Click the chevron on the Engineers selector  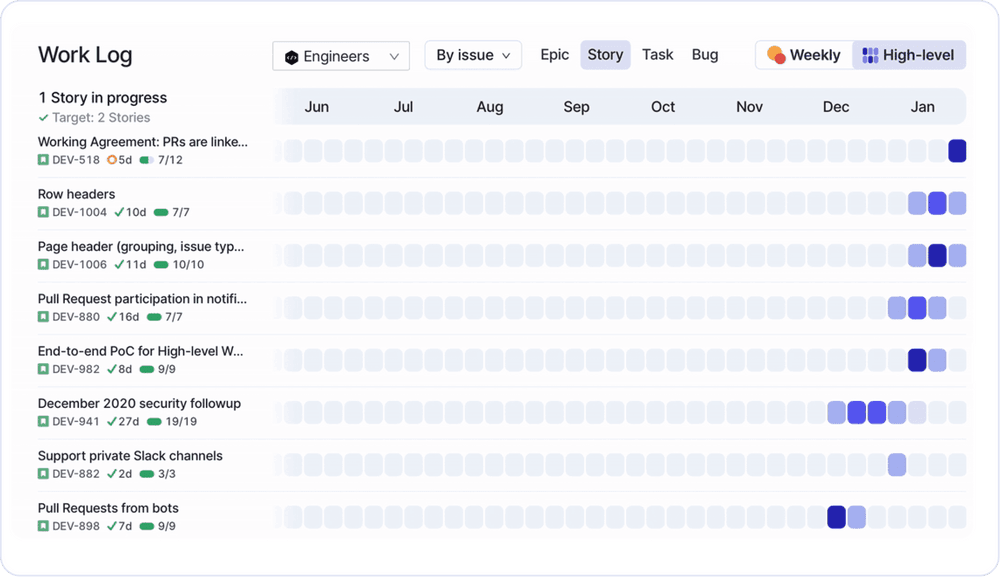tap(396, 55)
